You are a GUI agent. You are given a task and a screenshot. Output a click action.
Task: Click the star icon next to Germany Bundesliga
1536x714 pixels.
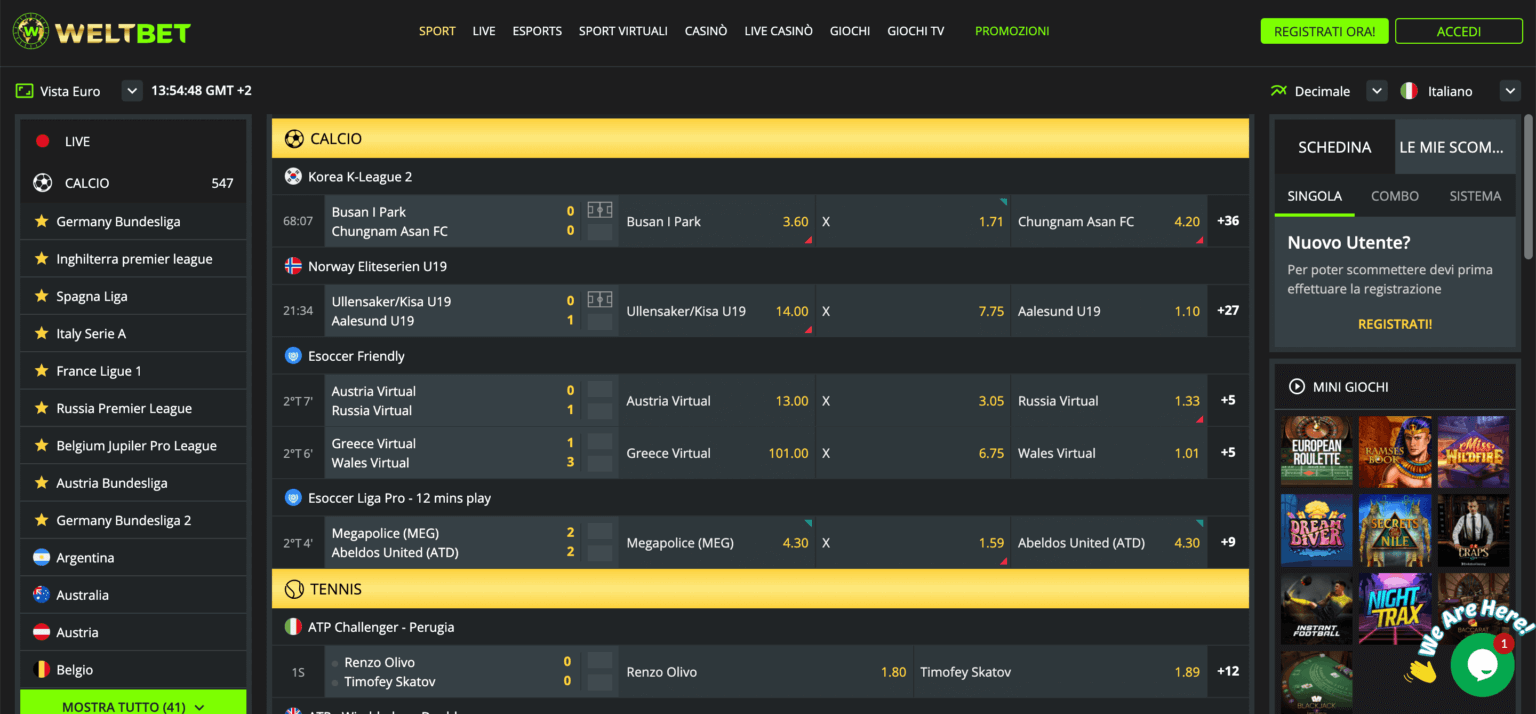pyautogui.click(x=41, y=221)
